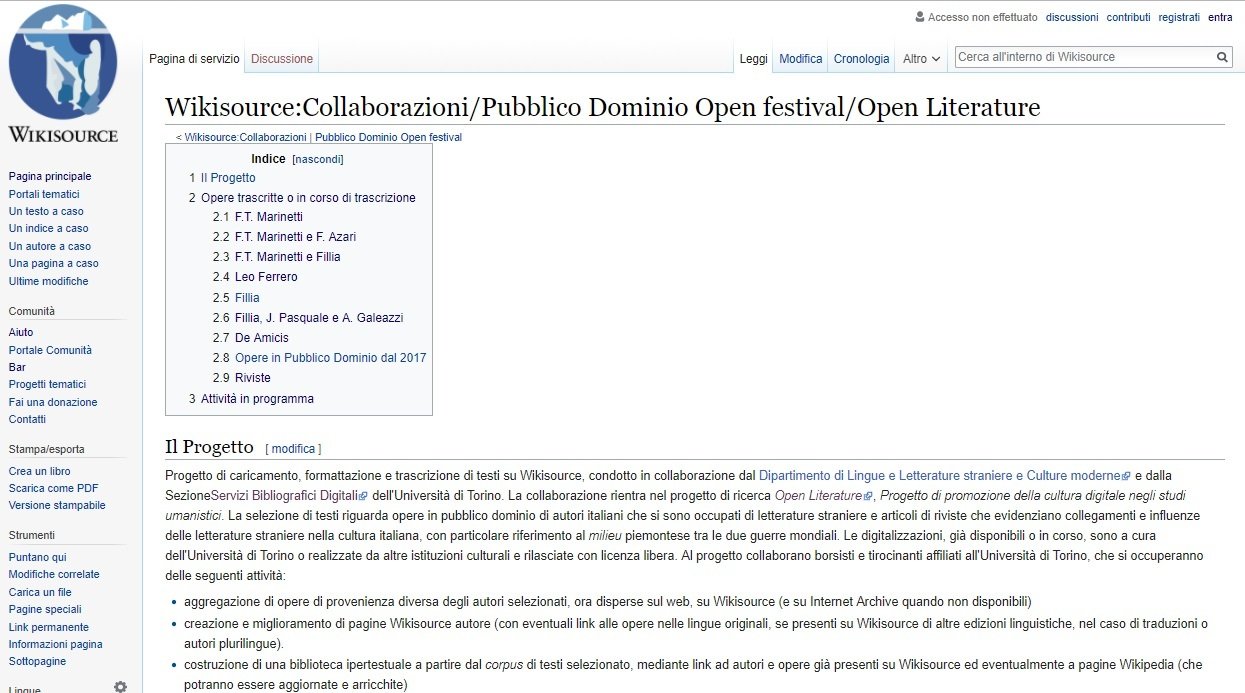The image size is (1245, 693).
Task: Open the Modifica tab
Action: tap(800, 59)
